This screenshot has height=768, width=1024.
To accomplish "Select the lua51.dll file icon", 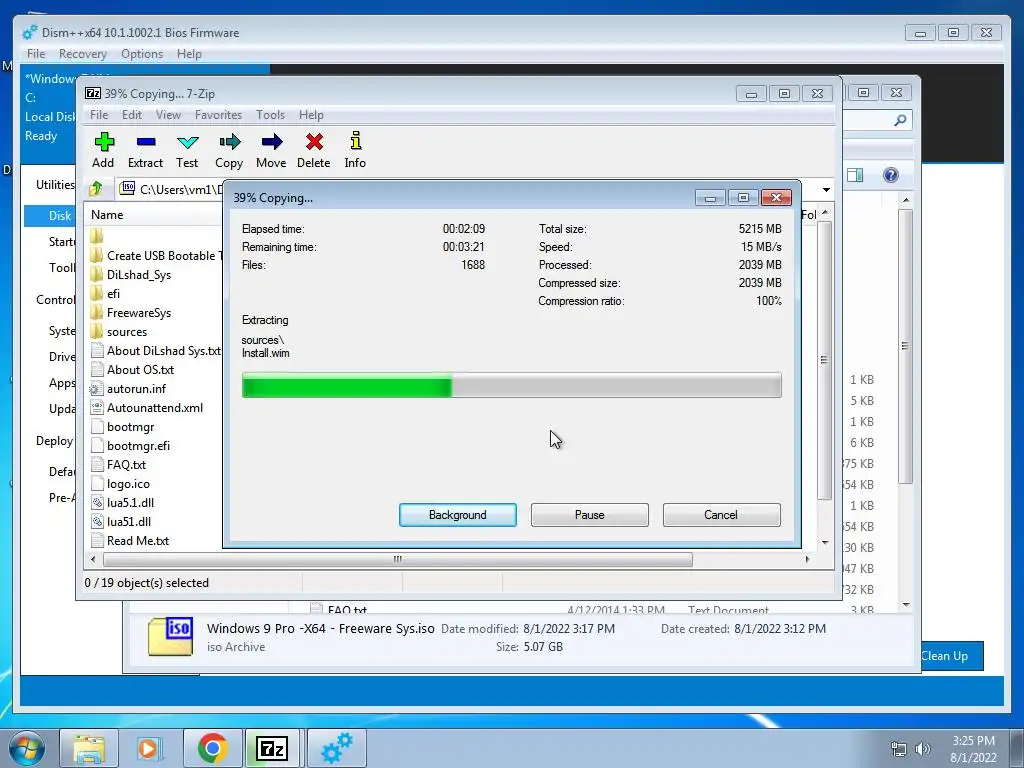I will click(x=97, y=522).
